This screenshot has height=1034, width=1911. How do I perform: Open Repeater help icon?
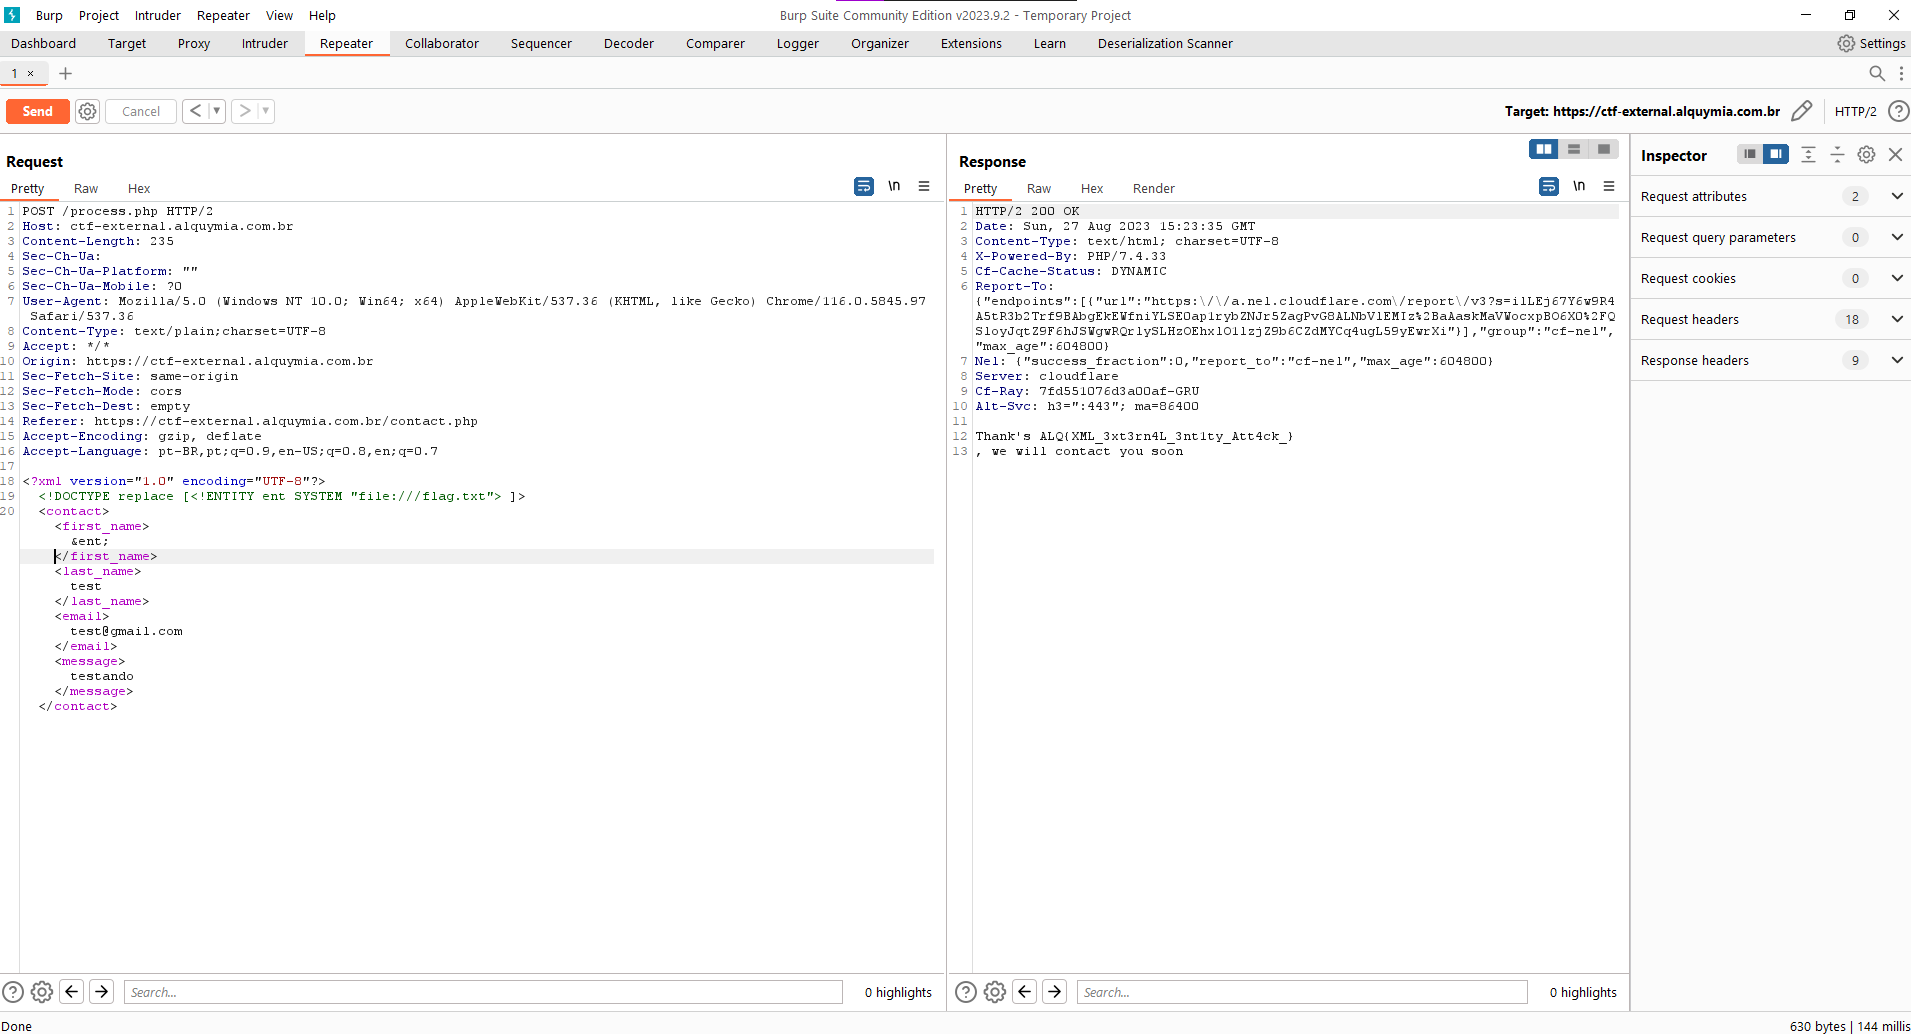point(1898,111)
